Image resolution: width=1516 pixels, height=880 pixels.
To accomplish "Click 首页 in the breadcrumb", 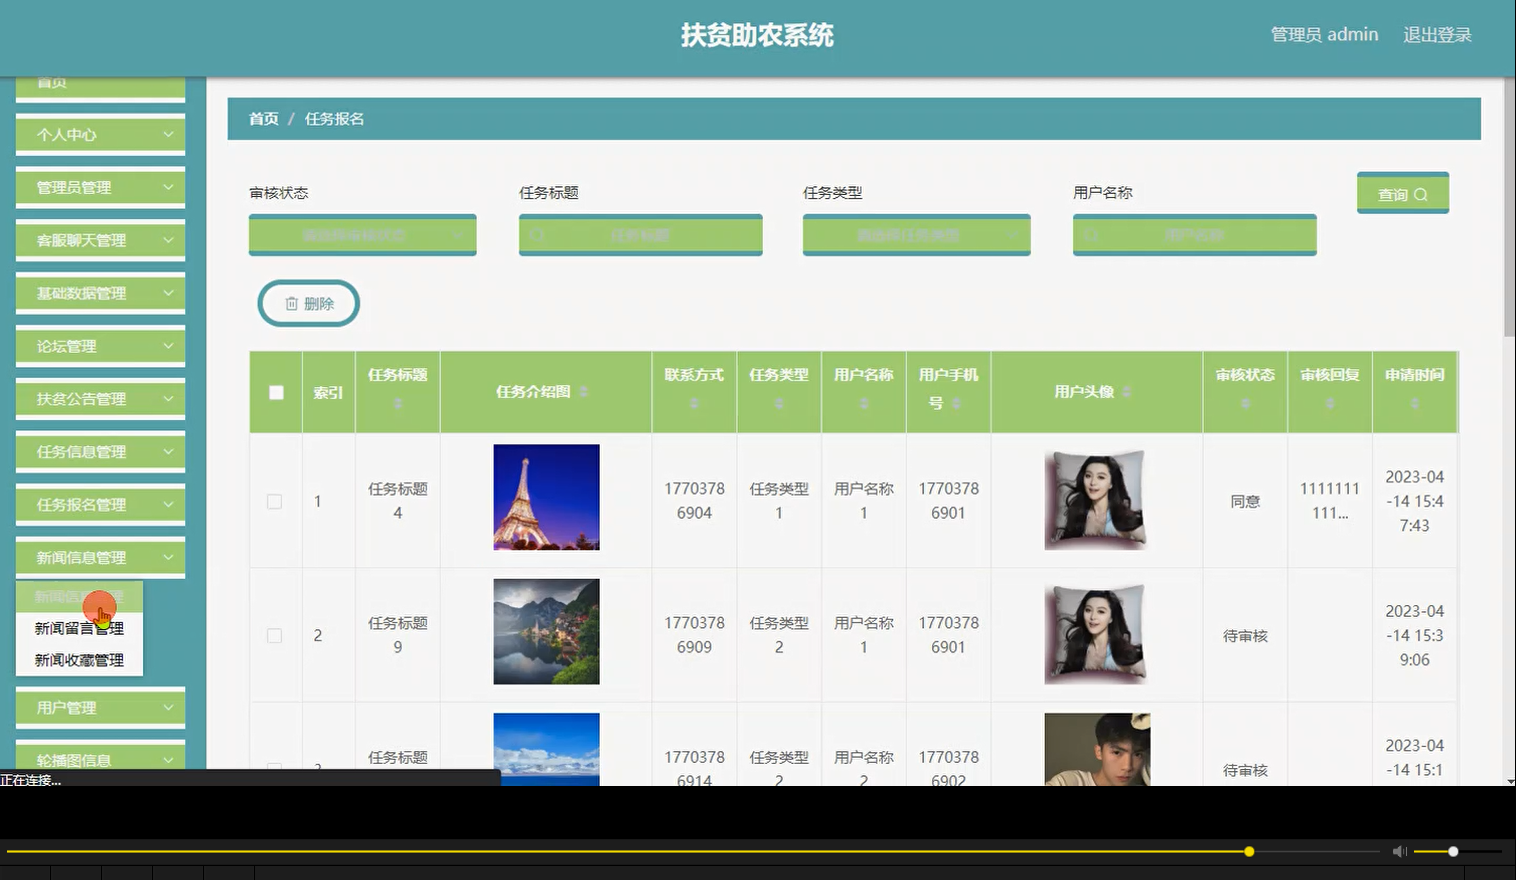I will tap(263, 118).
